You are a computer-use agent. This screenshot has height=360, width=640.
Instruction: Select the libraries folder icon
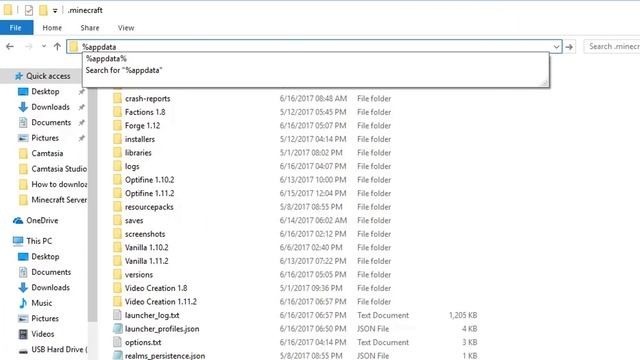118,153
